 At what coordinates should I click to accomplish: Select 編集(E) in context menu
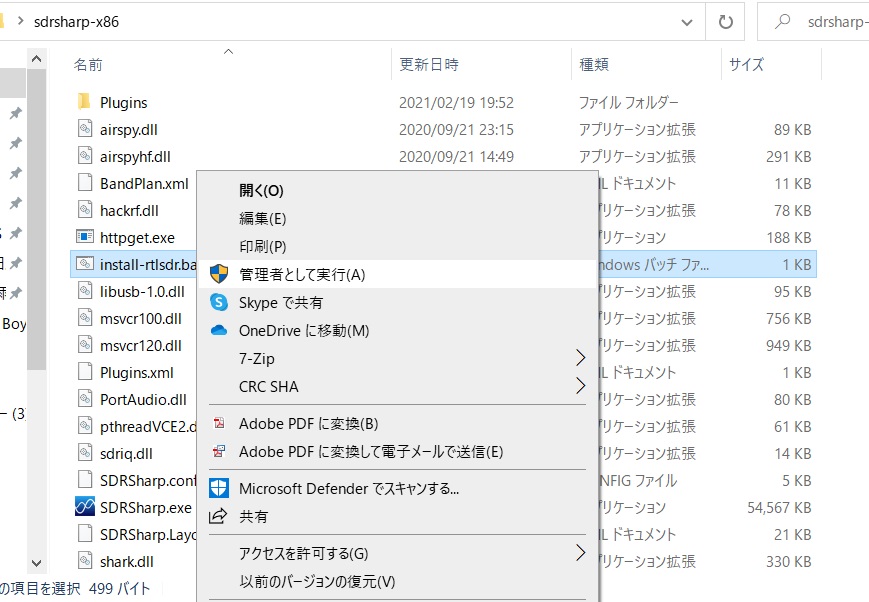click(x=397, y=218)
